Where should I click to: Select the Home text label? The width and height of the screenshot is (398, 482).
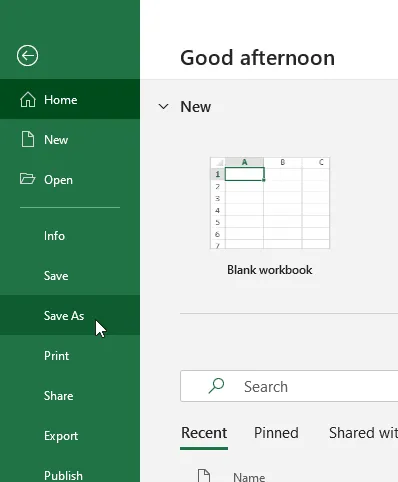coord(61,100)
